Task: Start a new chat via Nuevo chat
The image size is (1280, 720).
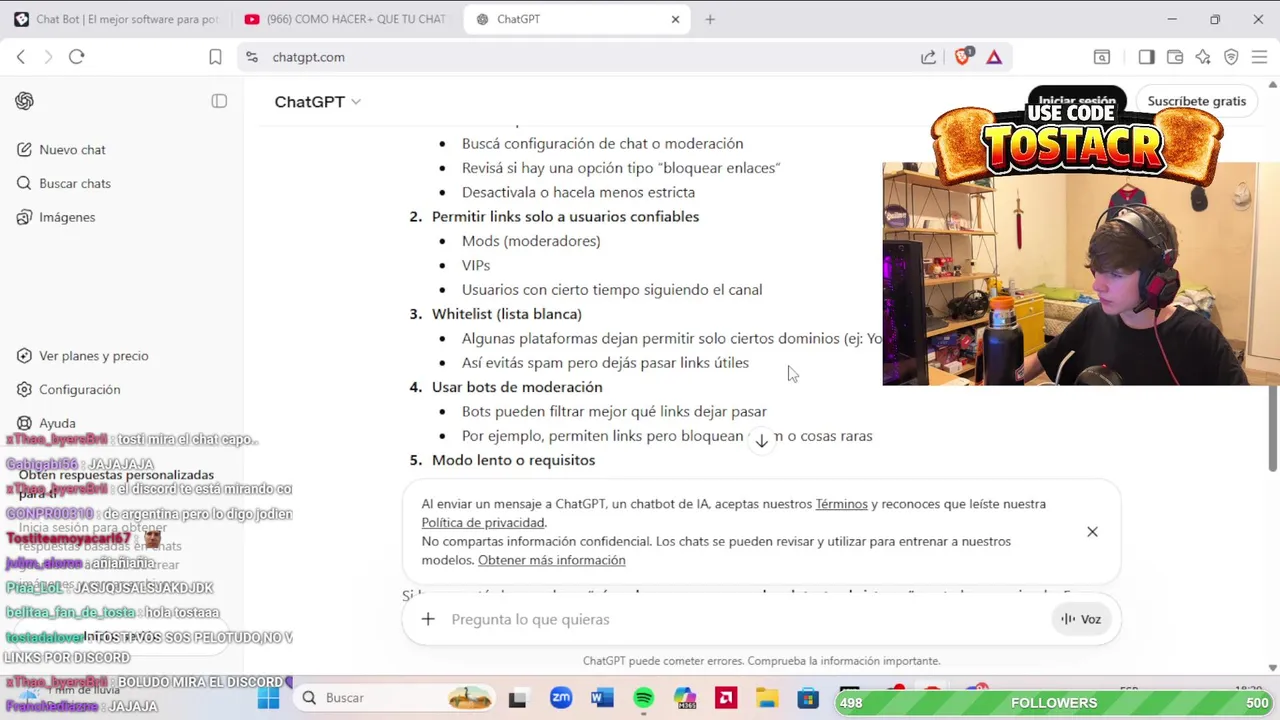Action: click(61, 150)
